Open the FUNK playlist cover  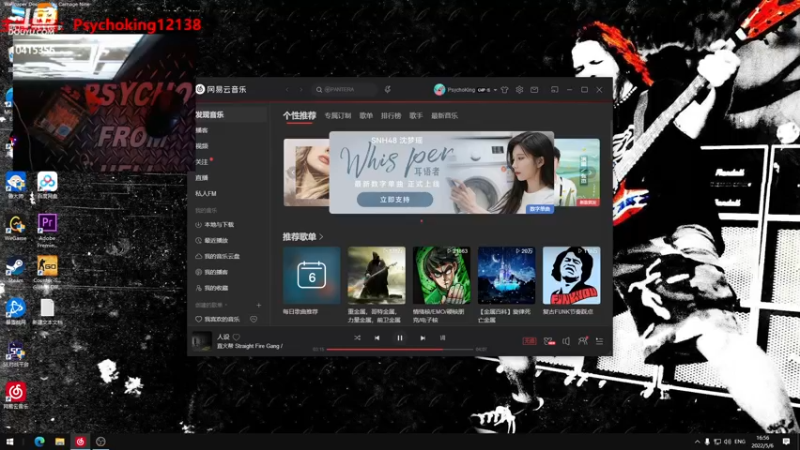tap(571, 276)
